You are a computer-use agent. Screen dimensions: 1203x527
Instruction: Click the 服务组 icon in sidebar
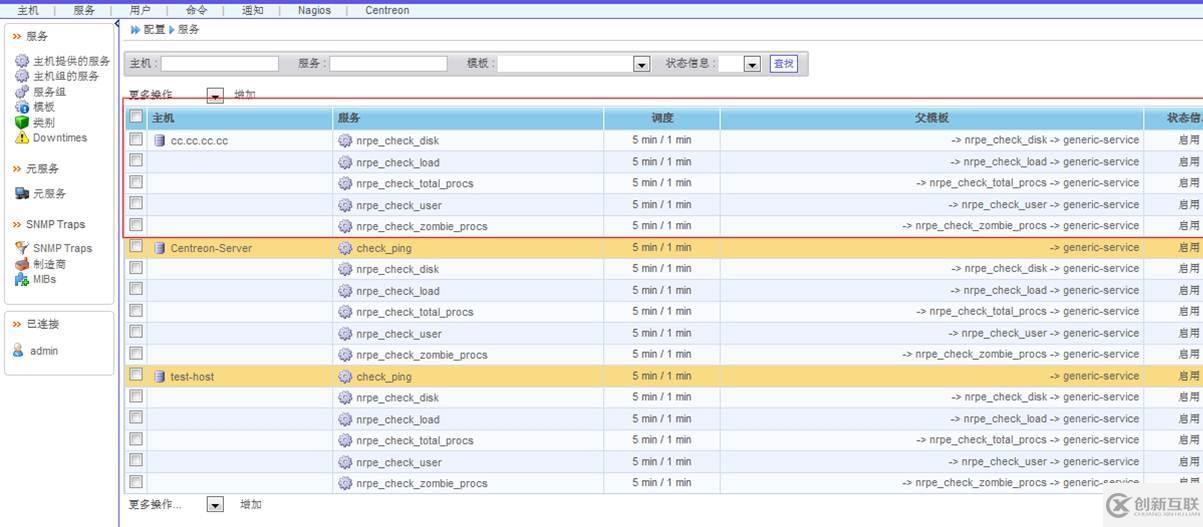click(22, 91)
